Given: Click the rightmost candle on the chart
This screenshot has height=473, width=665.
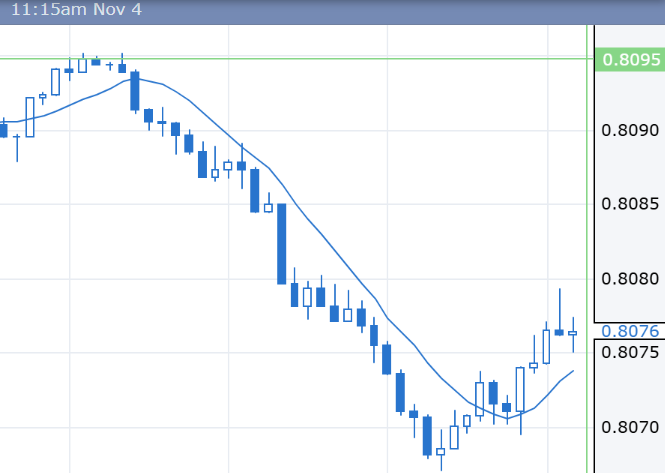Looking at the screenshot, I should point(573,333).
